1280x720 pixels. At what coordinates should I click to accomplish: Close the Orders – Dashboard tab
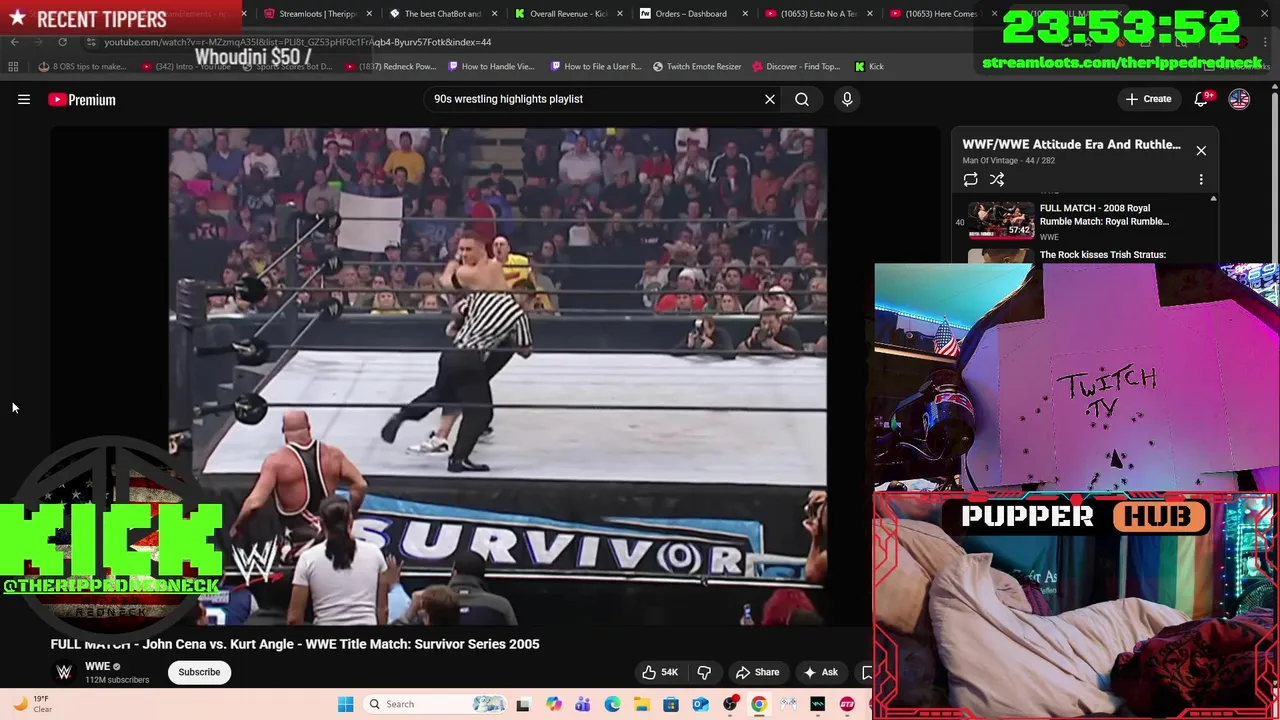[x=745, y=14]
